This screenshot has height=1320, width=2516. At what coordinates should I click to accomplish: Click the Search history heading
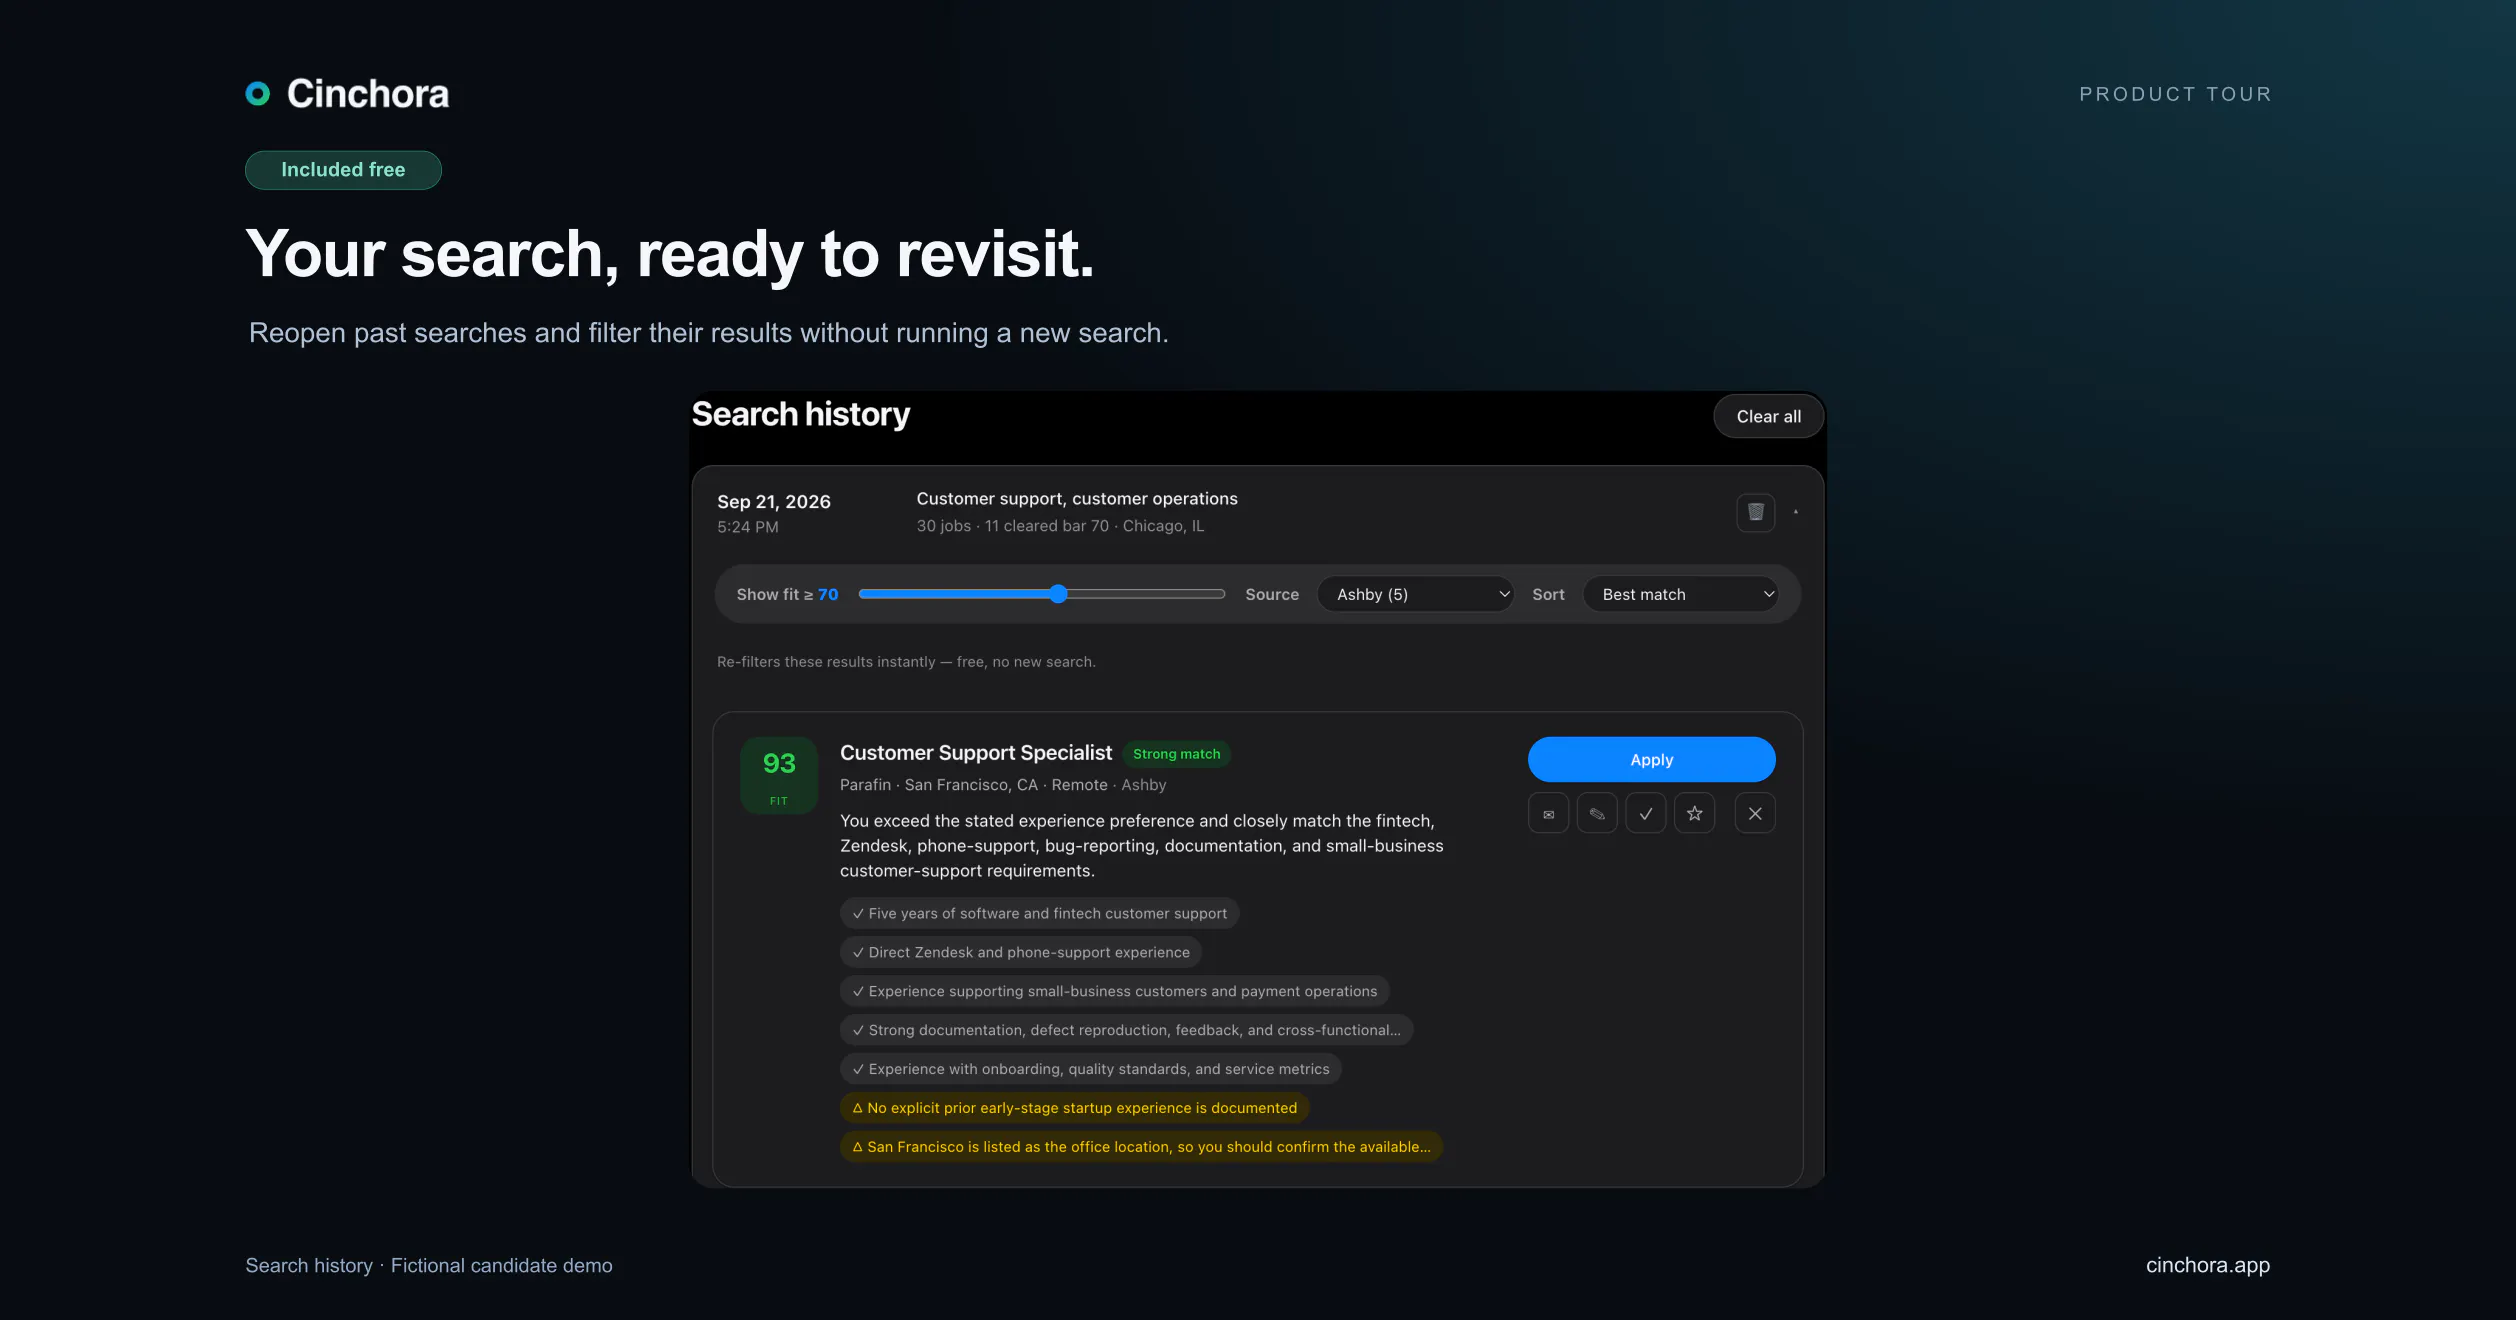800,414
